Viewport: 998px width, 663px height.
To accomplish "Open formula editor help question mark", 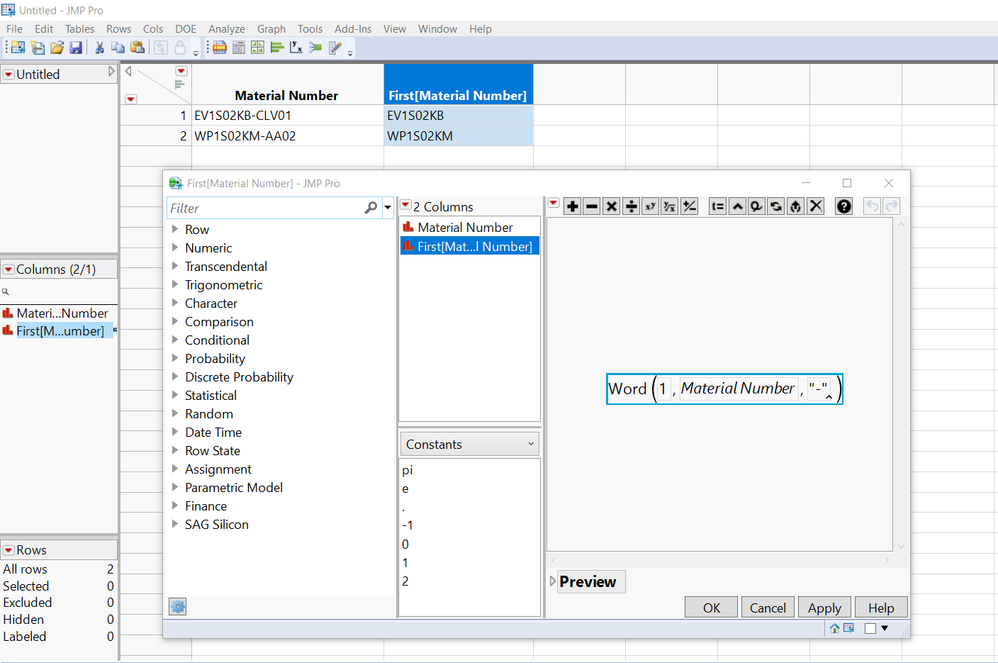I will (x=844, y=206).
